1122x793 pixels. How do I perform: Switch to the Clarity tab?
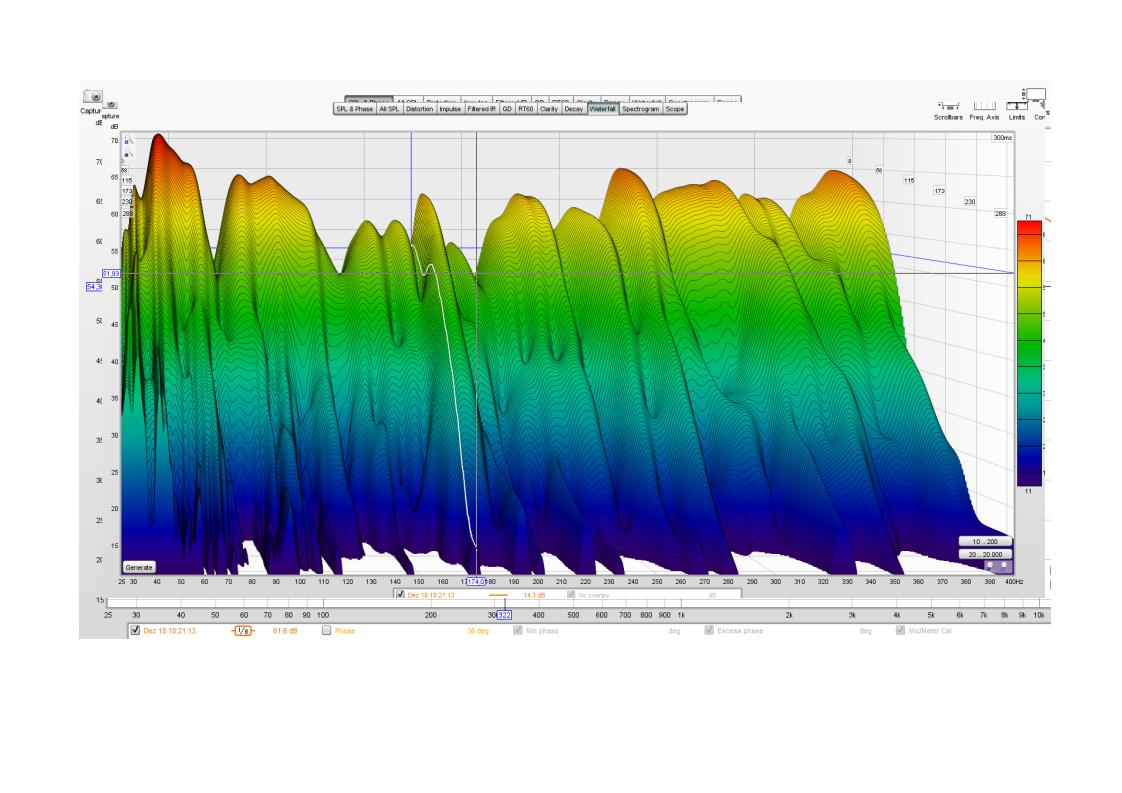tap(549, 109)
